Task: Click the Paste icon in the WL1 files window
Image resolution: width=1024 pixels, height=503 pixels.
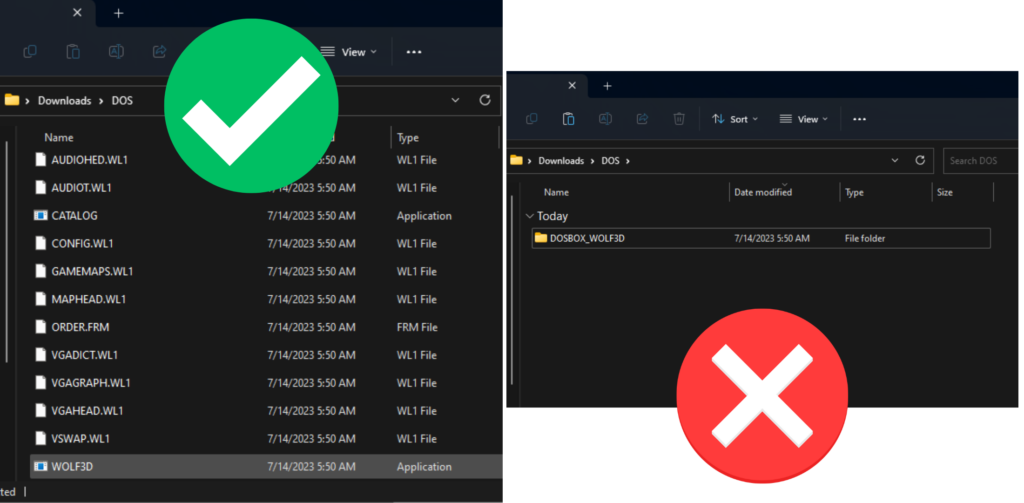Action: tap(73, 52)
